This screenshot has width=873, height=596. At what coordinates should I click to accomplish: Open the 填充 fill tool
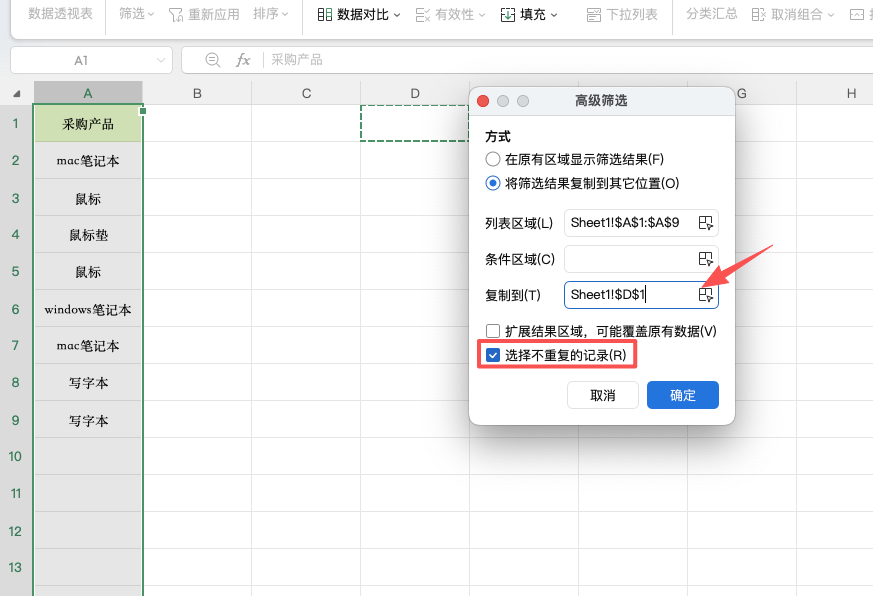pyautogui.click(x=528, y=14)
